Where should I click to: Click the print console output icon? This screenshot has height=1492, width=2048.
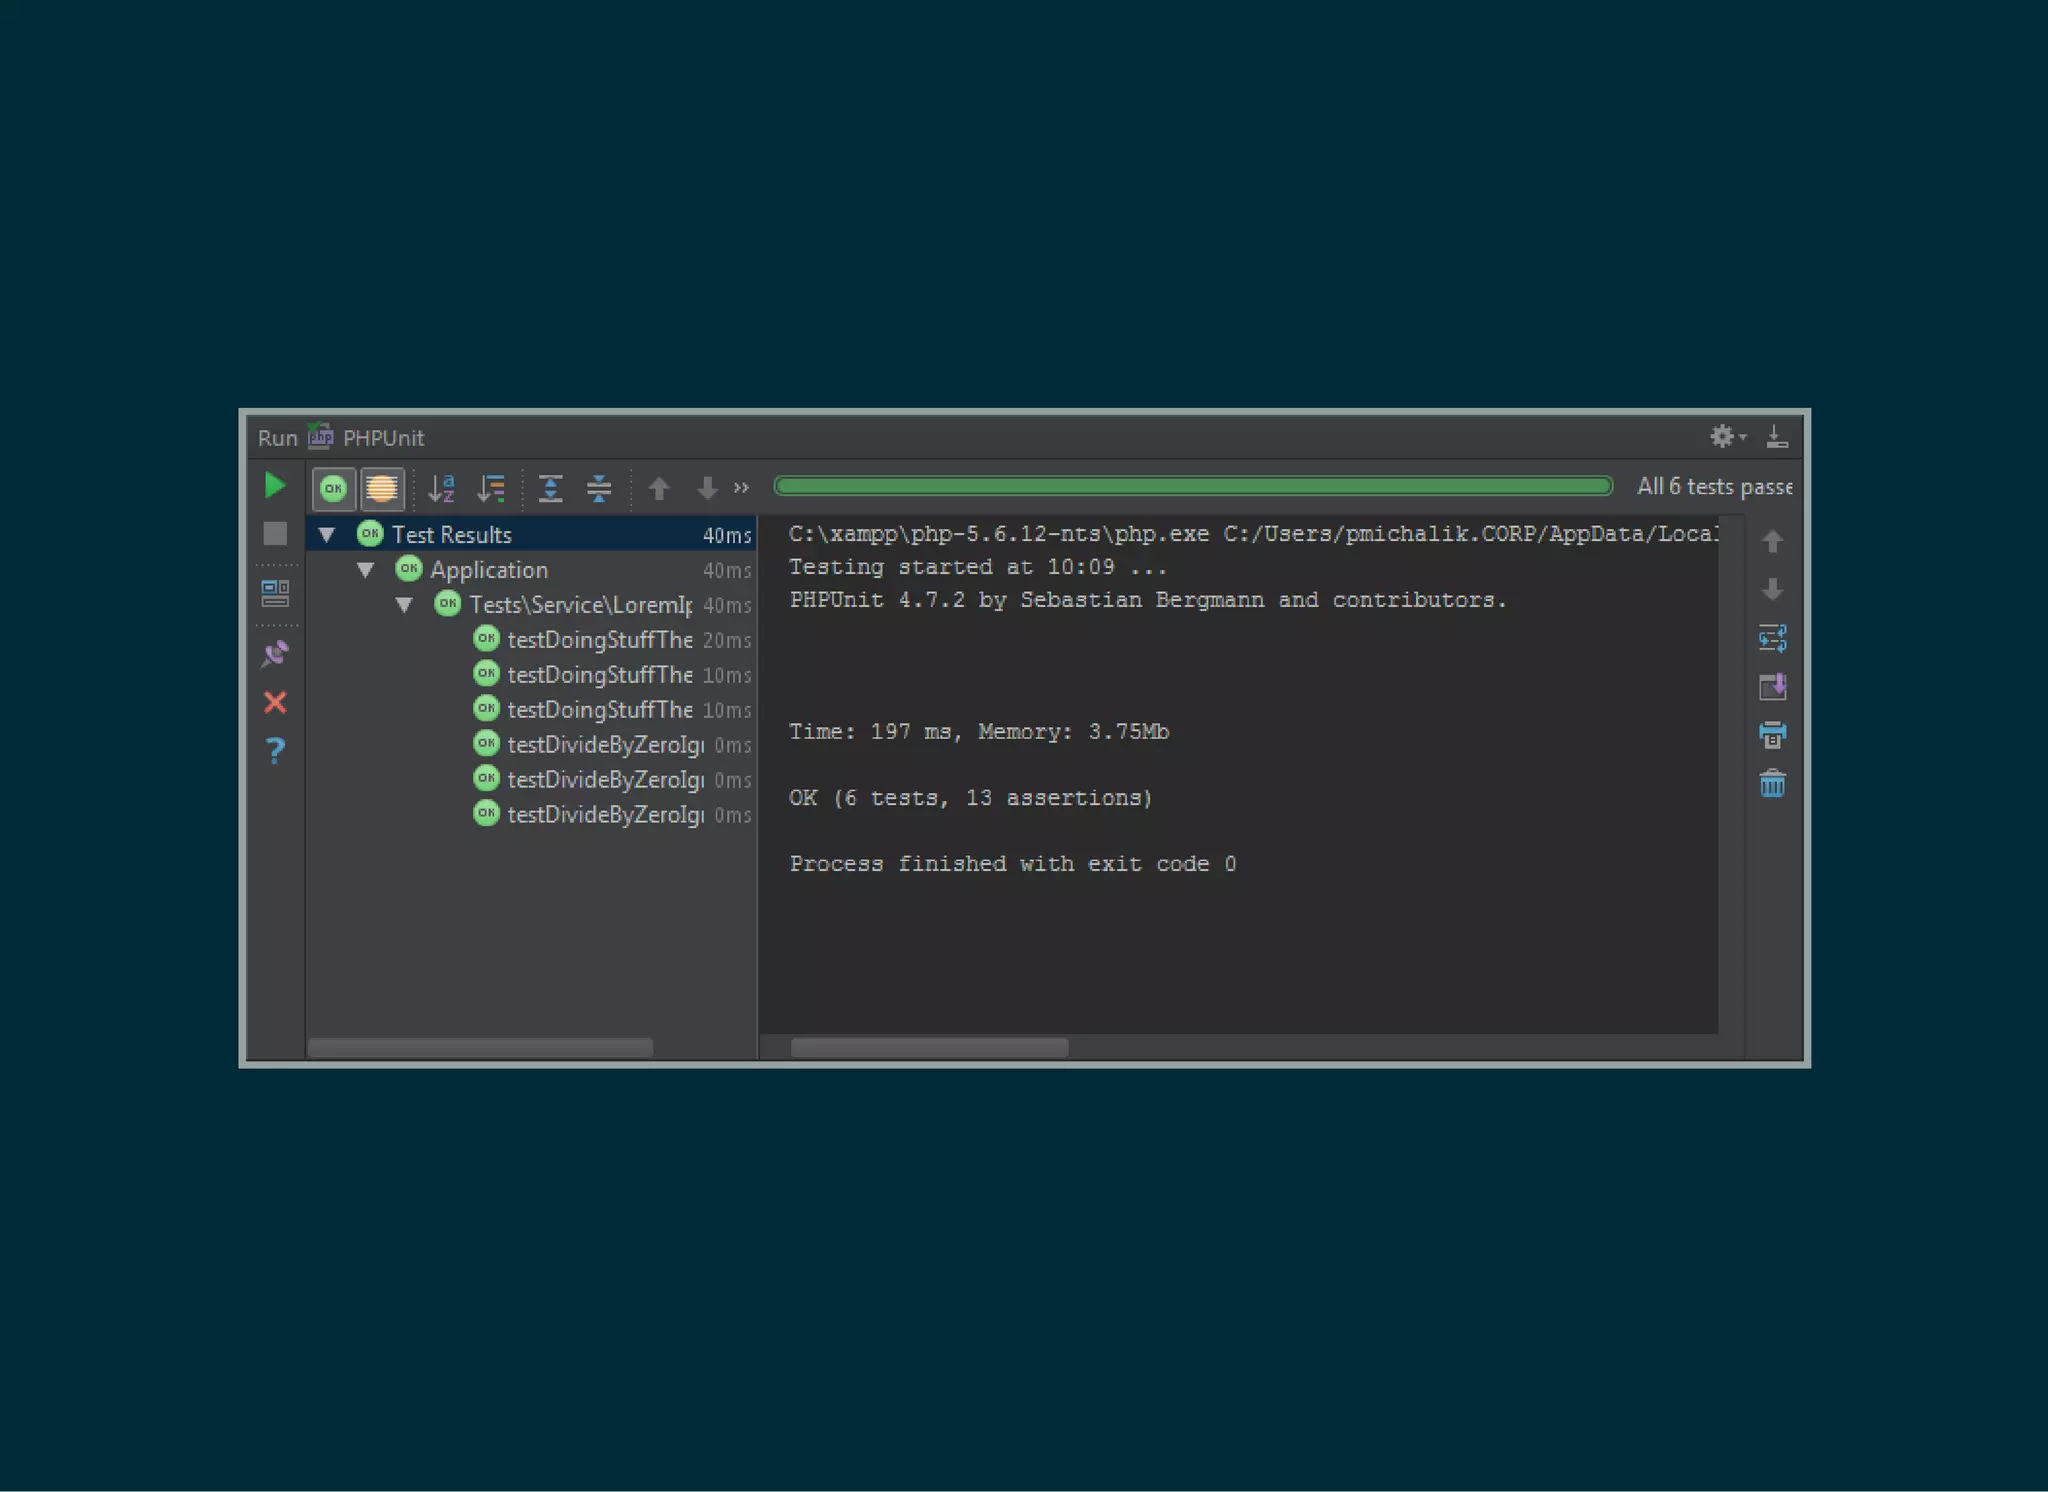pyautogui.click(x=1772, y=735)
